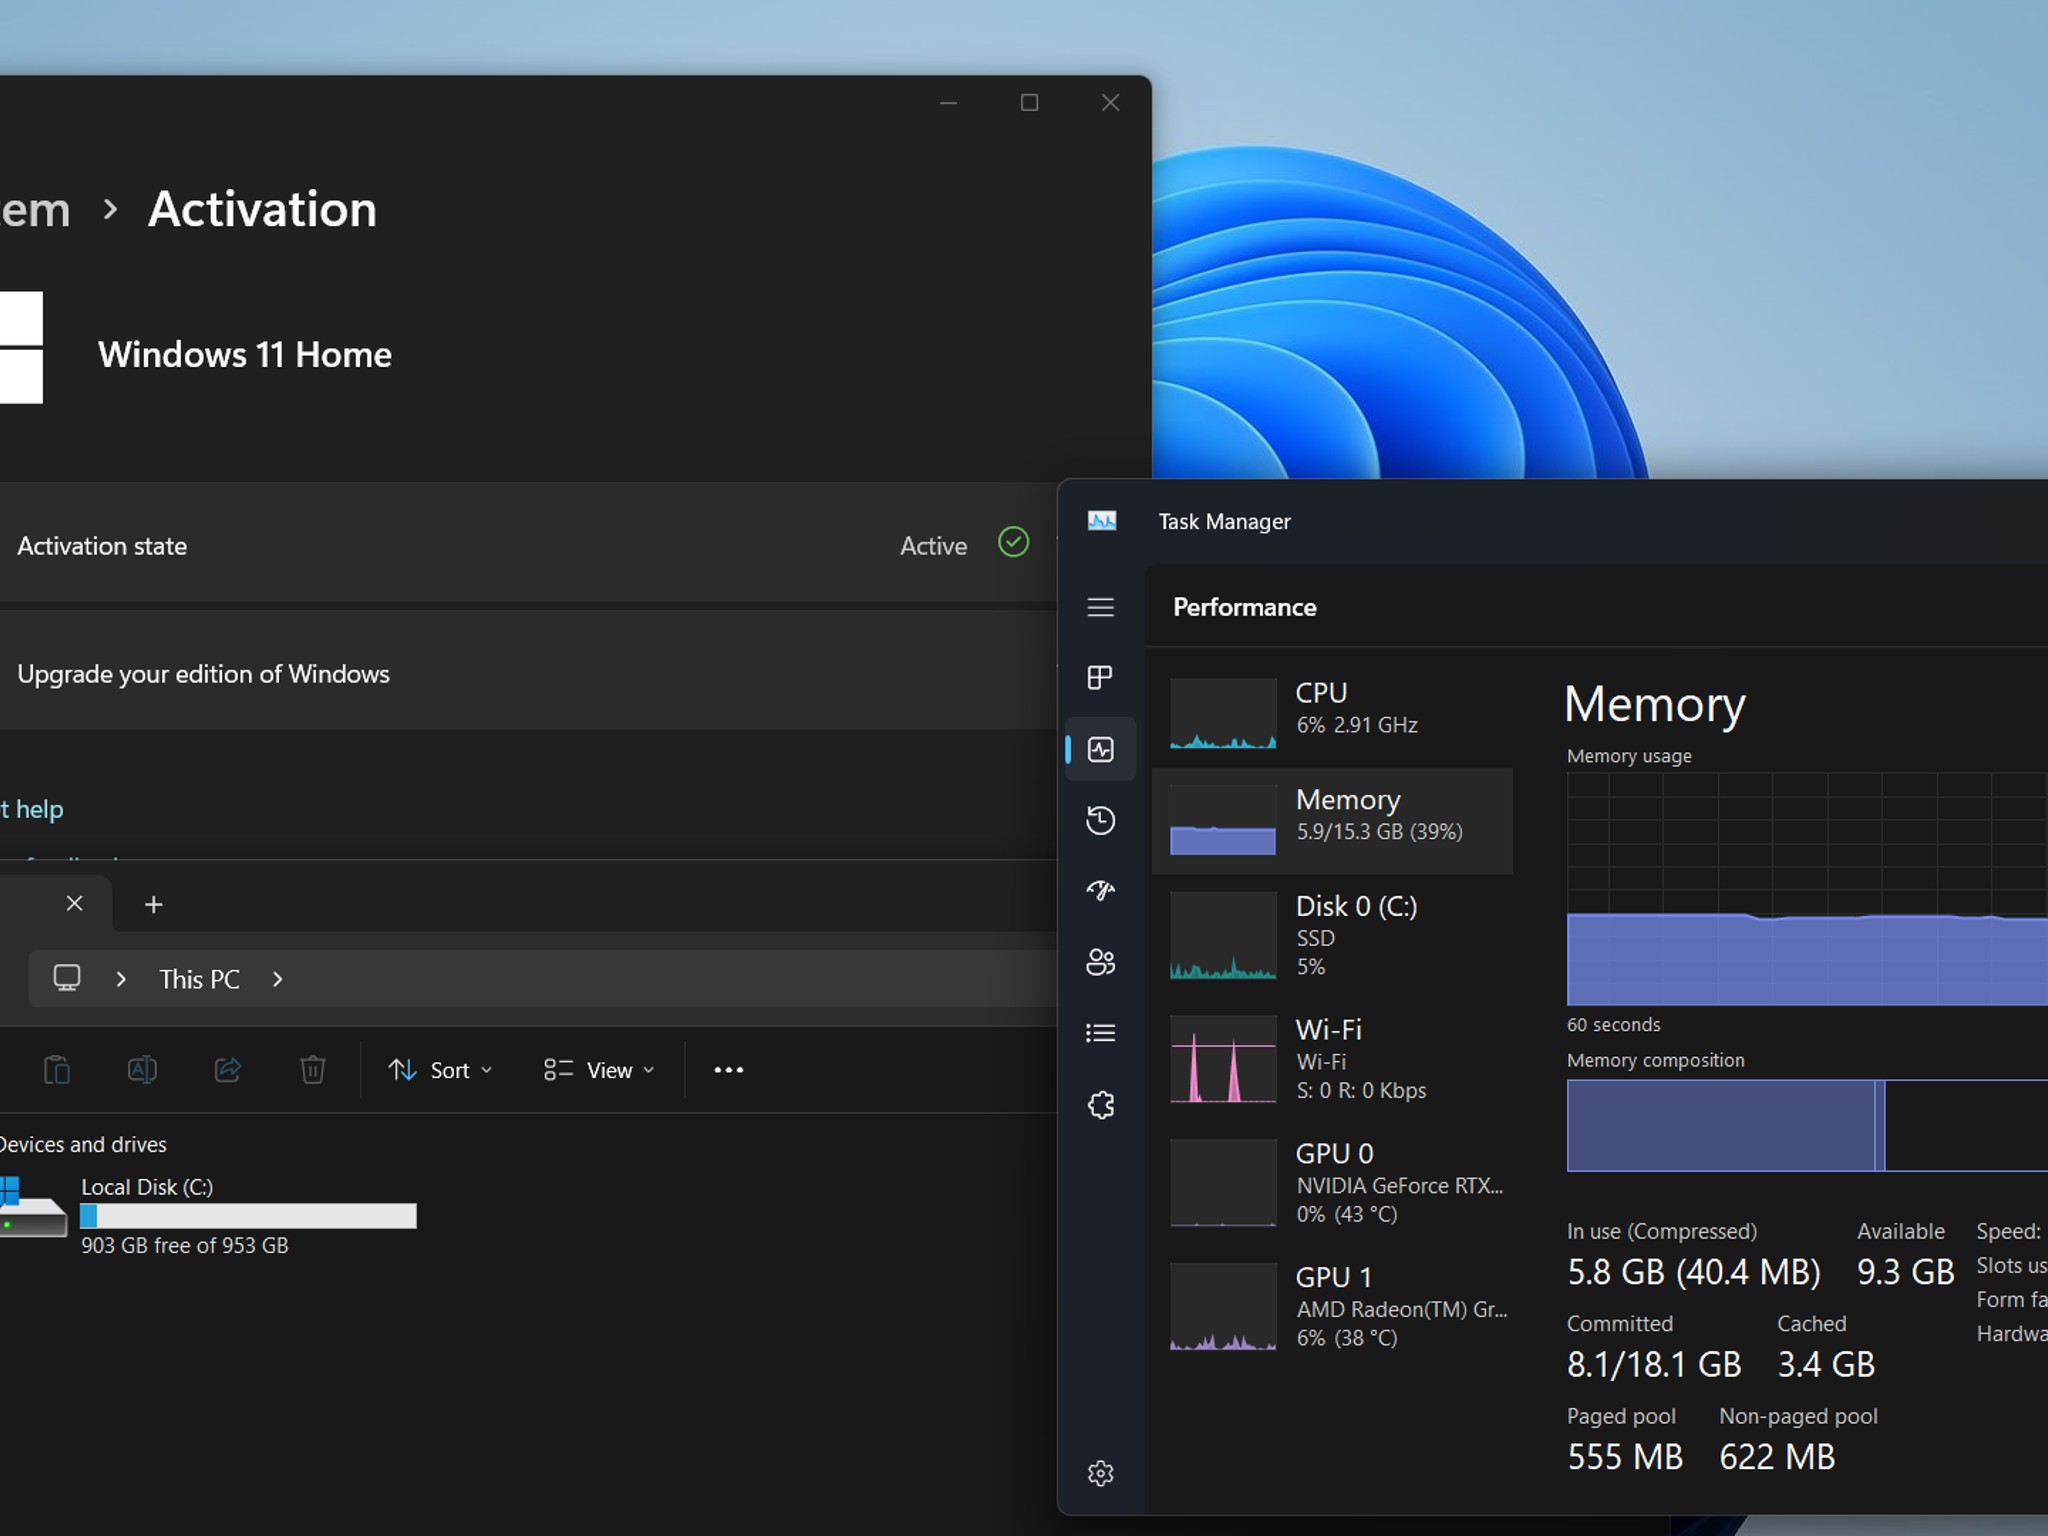Add a new File Explorer tab

(x=153, y=905)
